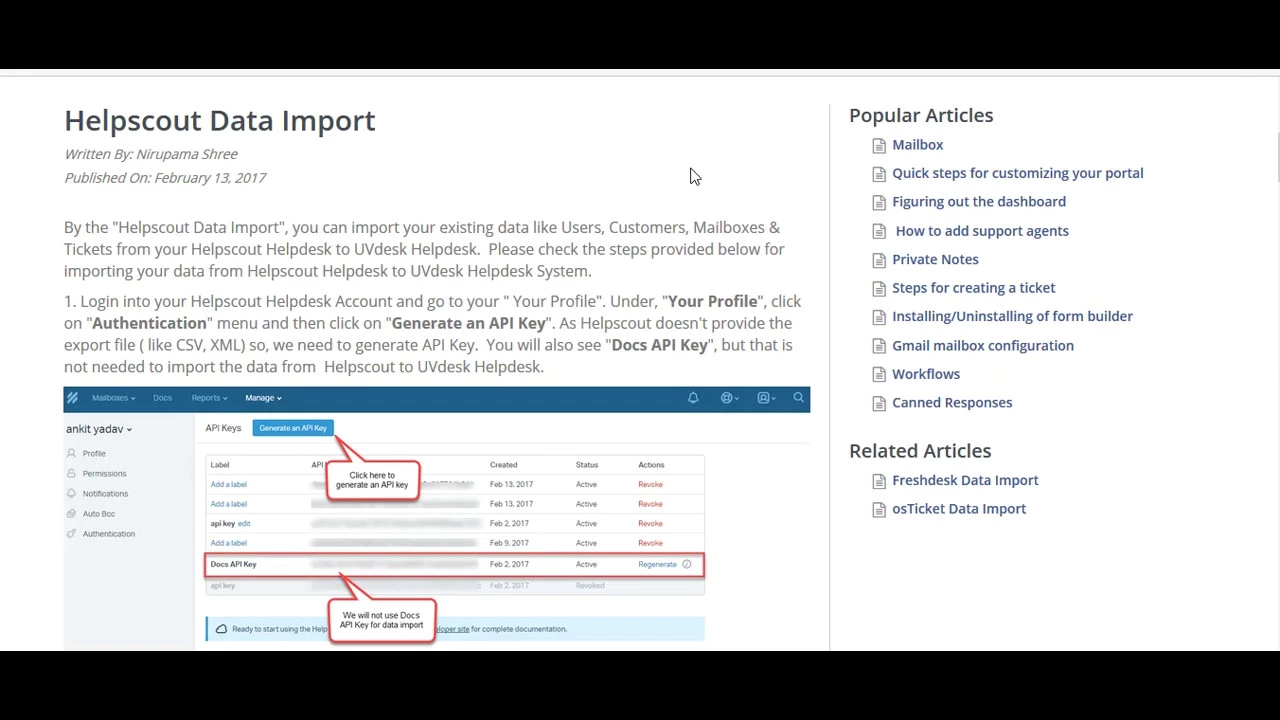Open the Canned Responses article link
The width and height of the screenshot is (1280, 720).
tap(951, 402)
